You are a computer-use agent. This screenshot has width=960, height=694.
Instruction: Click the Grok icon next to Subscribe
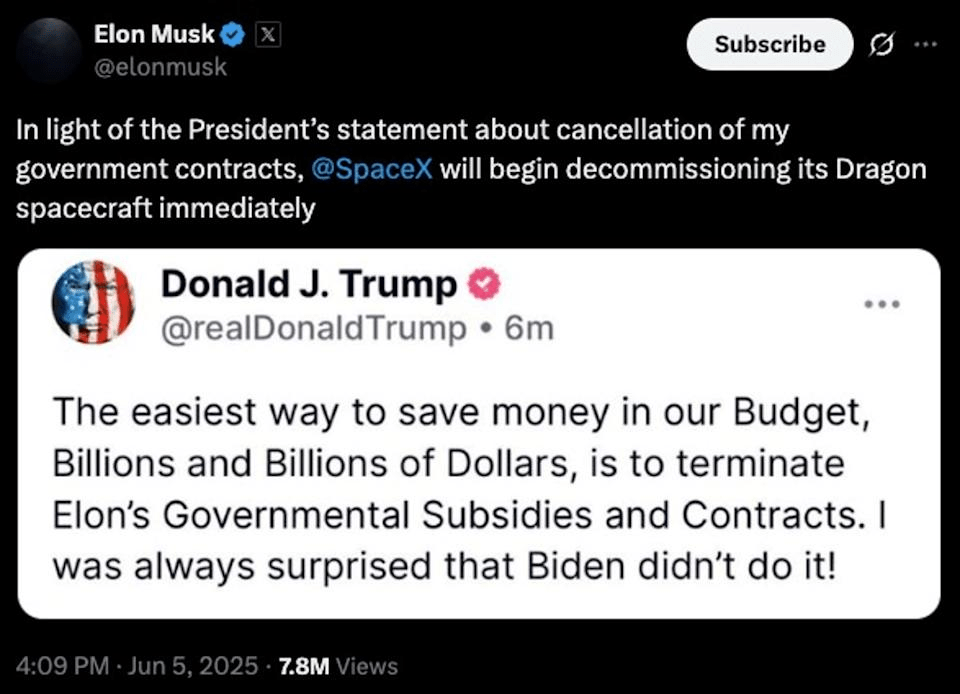pos(881,45)
